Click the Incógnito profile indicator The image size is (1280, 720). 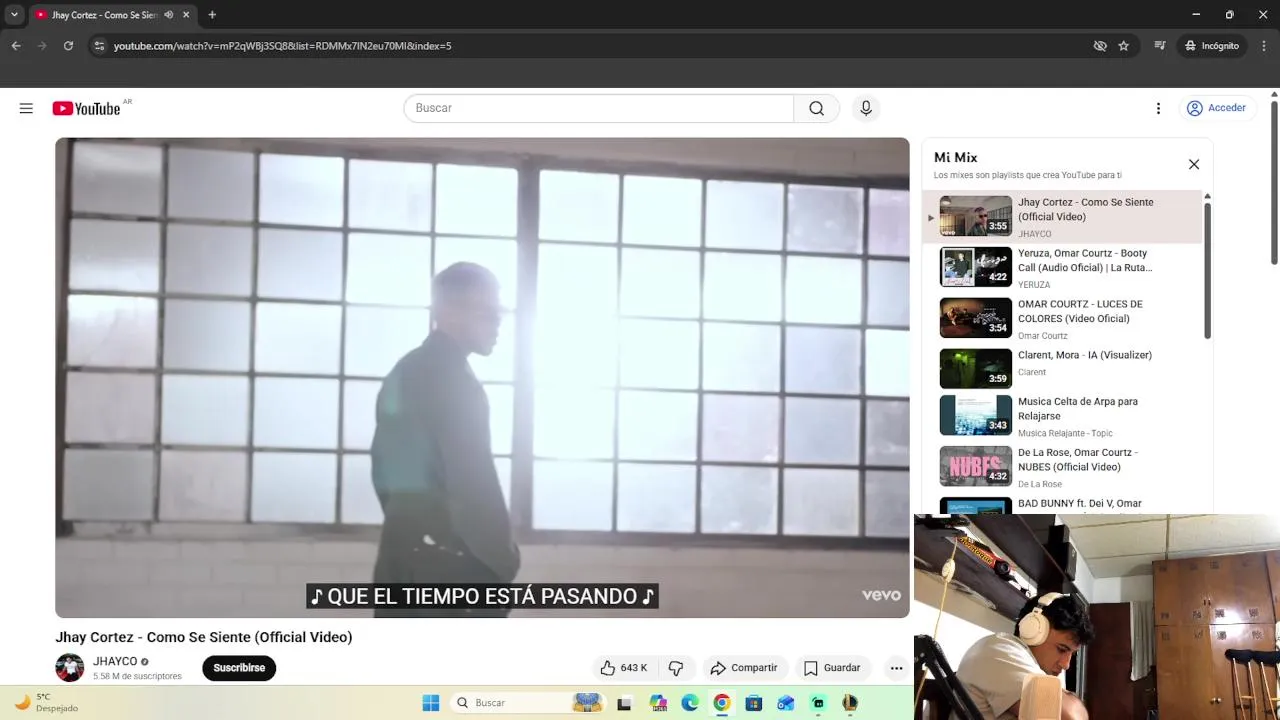pyautogui.click(x=1211, y=46)
